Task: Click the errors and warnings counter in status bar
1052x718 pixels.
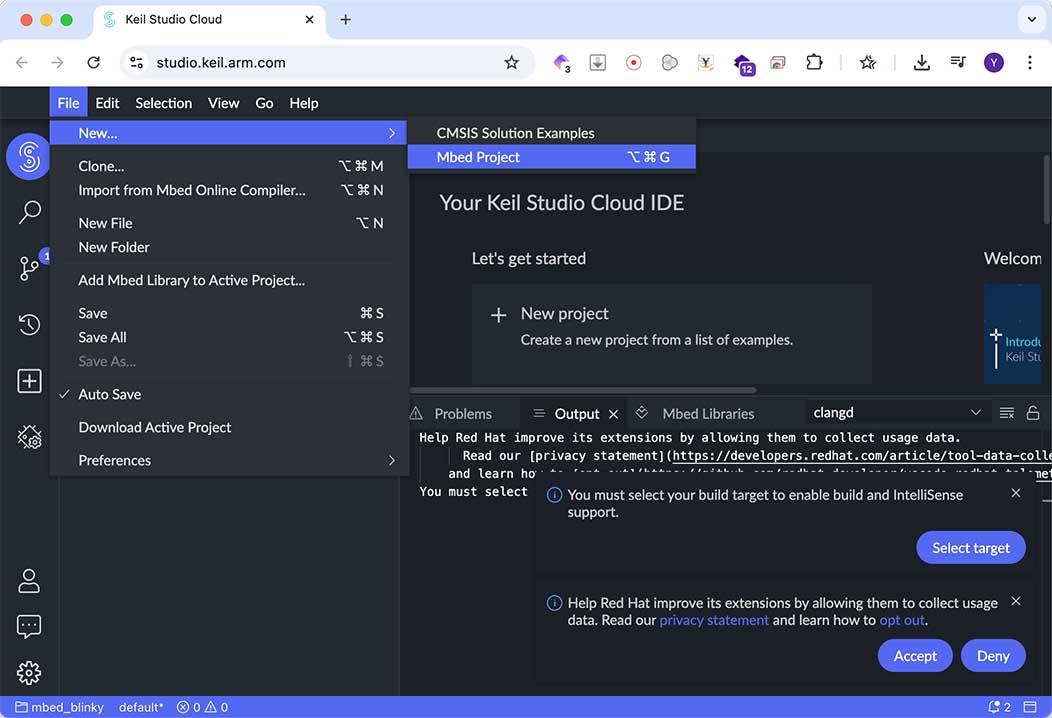Action: [x=202, y=707]
